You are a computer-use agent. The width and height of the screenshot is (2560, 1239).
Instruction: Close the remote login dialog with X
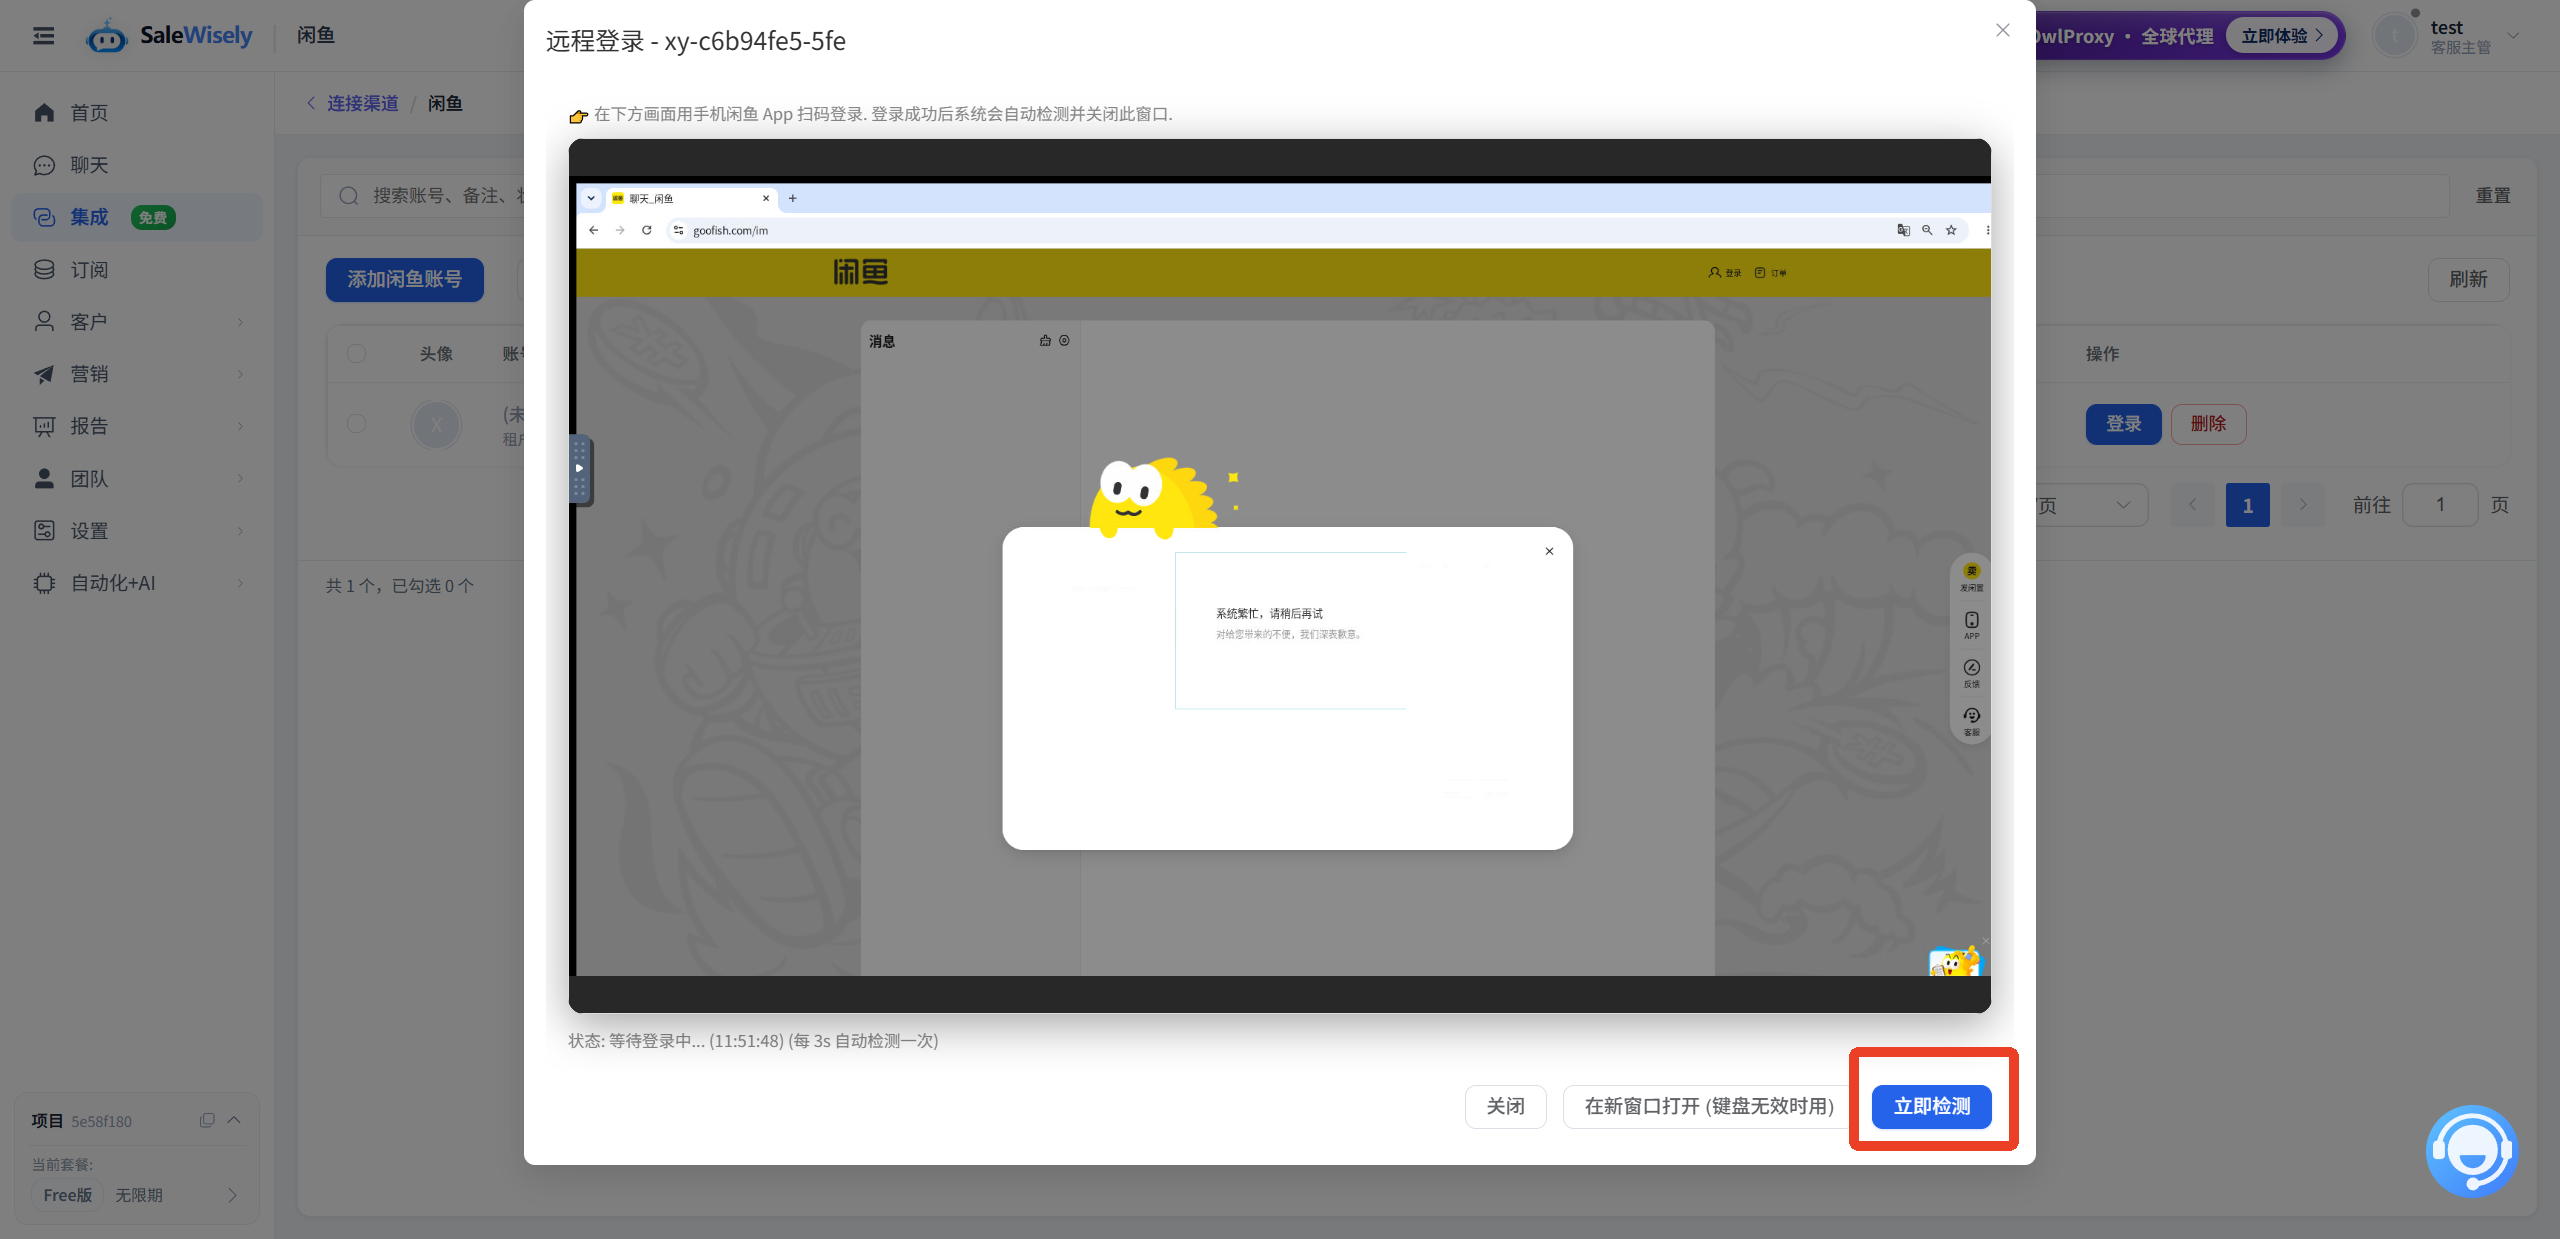point(2002,30)
